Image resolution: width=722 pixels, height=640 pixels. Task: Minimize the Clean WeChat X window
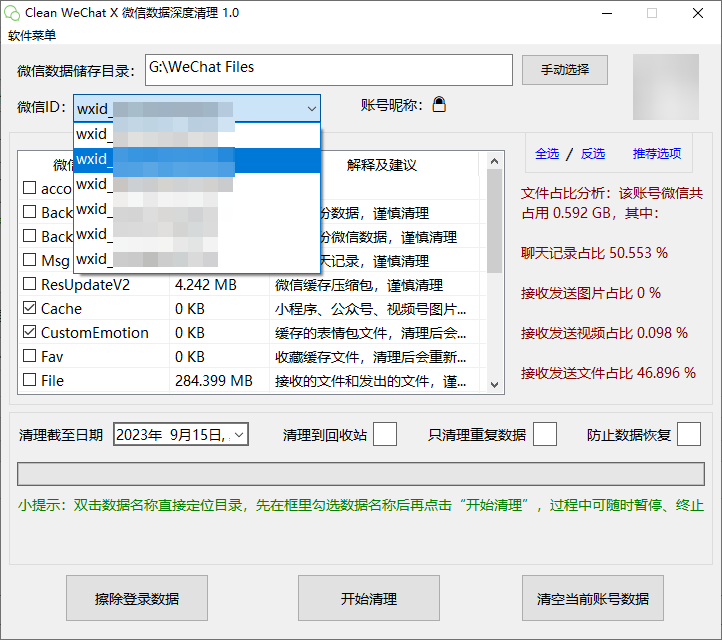click(607, 13)
